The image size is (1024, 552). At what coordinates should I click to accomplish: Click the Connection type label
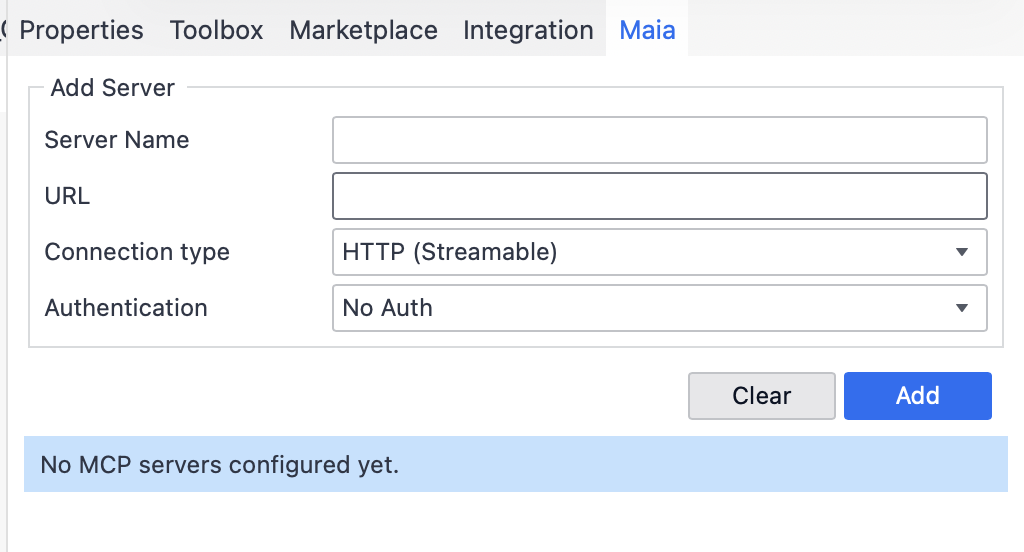pyautogui.click(x=137, y=252)
